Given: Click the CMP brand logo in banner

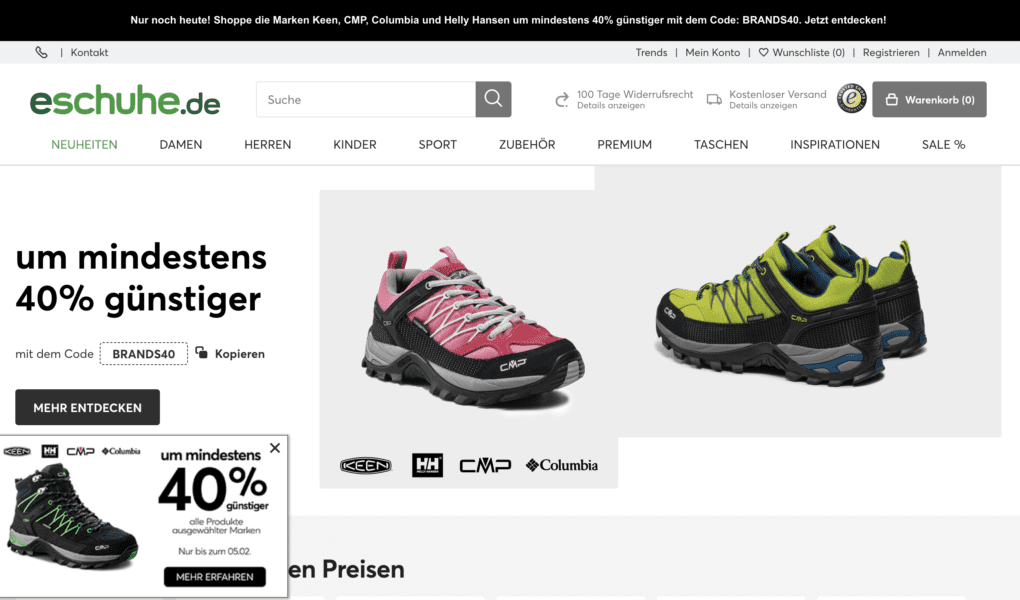Looking at the screenshot, I should (485, 465).
